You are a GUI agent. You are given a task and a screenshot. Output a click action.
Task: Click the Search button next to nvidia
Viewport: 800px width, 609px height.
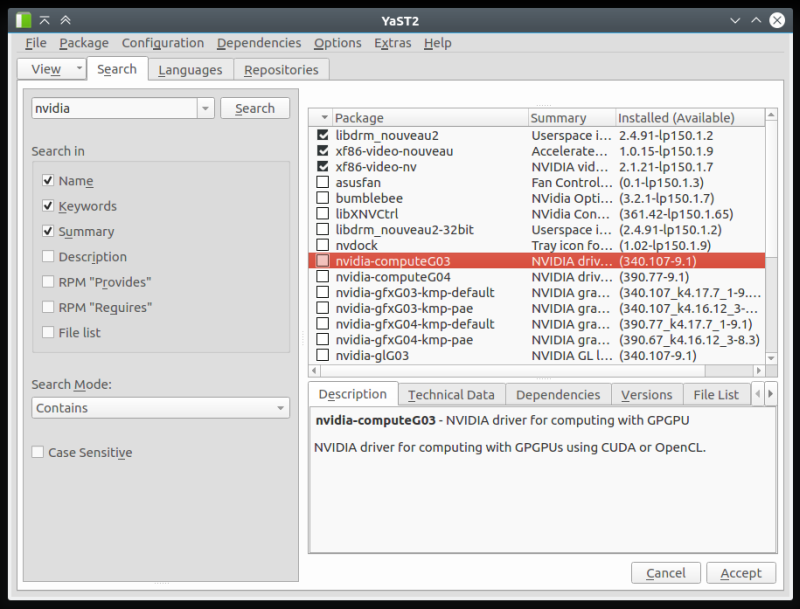click(255, 109)
